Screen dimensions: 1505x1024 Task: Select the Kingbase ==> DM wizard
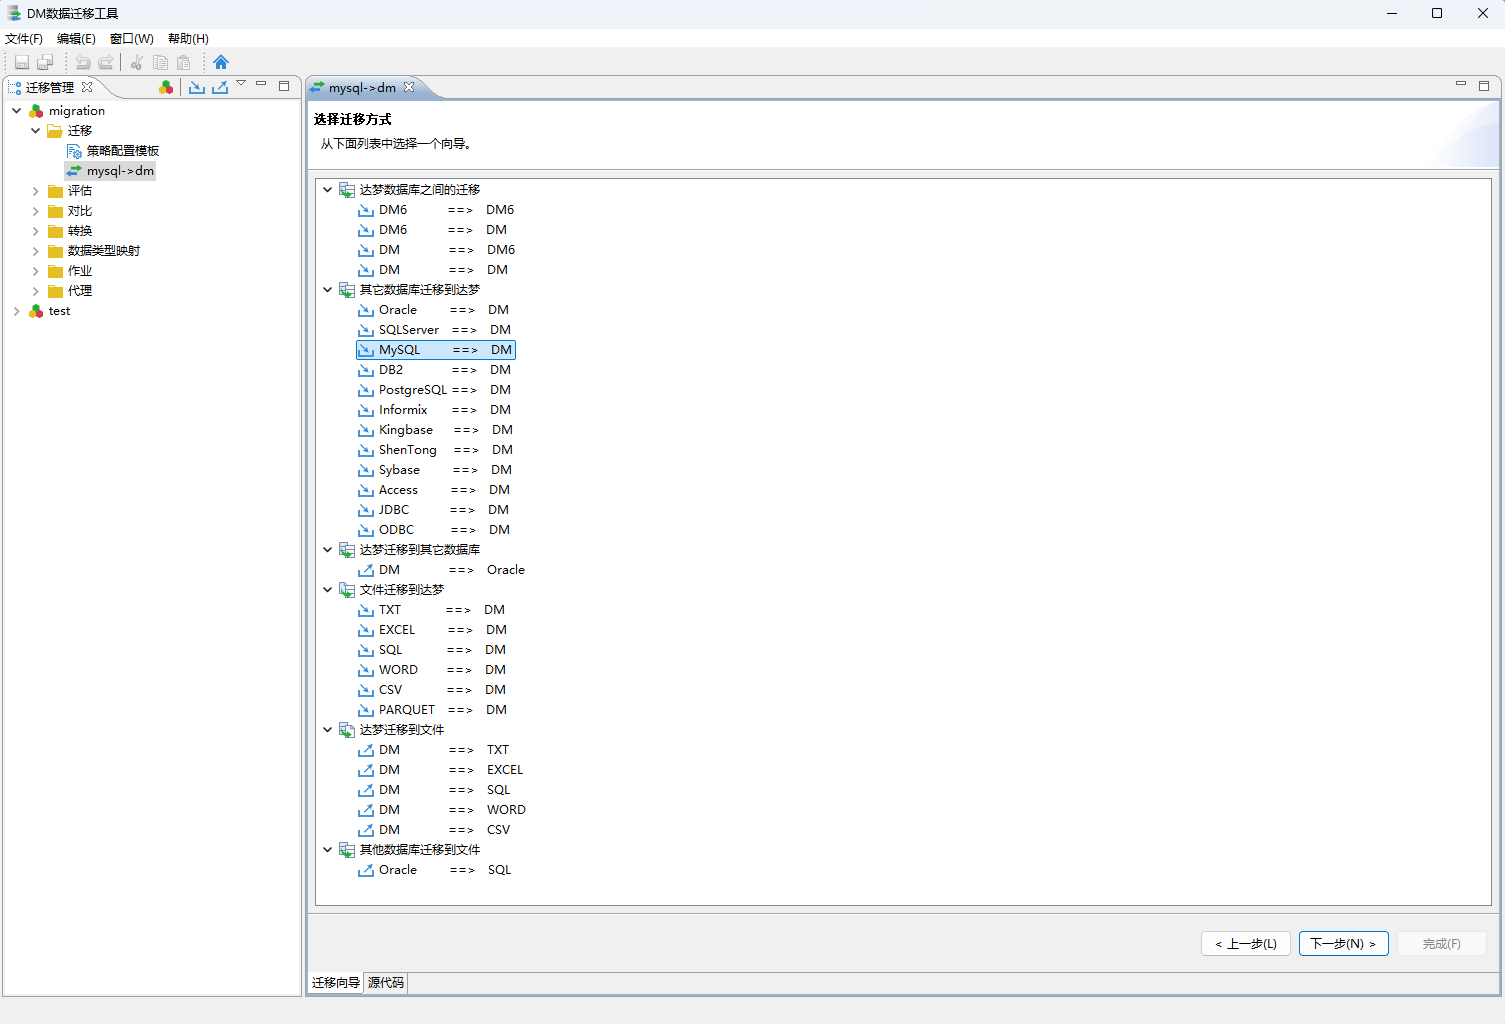(x=436, y=430)
